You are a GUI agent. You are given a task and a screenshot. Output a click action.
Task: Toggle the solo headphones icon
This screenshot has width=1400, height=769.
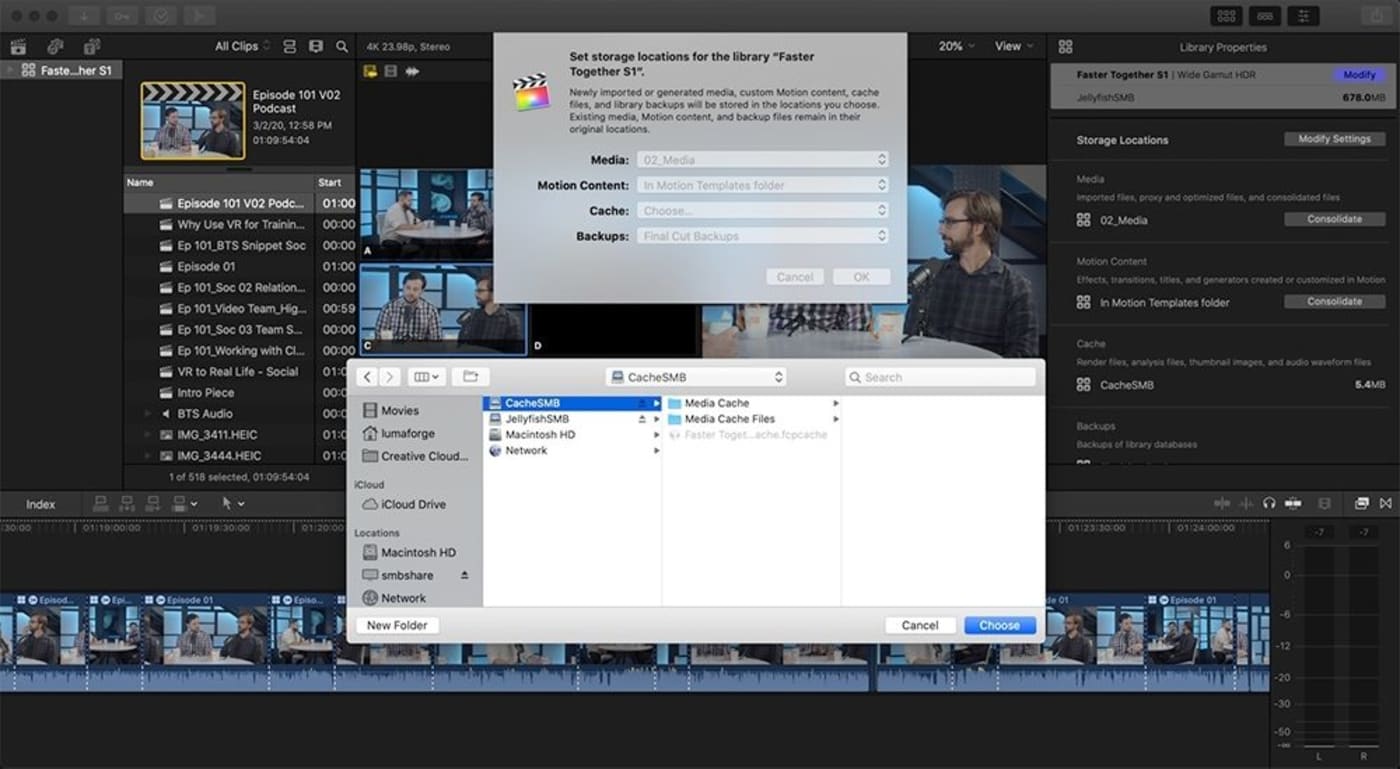pos(1269,504)
